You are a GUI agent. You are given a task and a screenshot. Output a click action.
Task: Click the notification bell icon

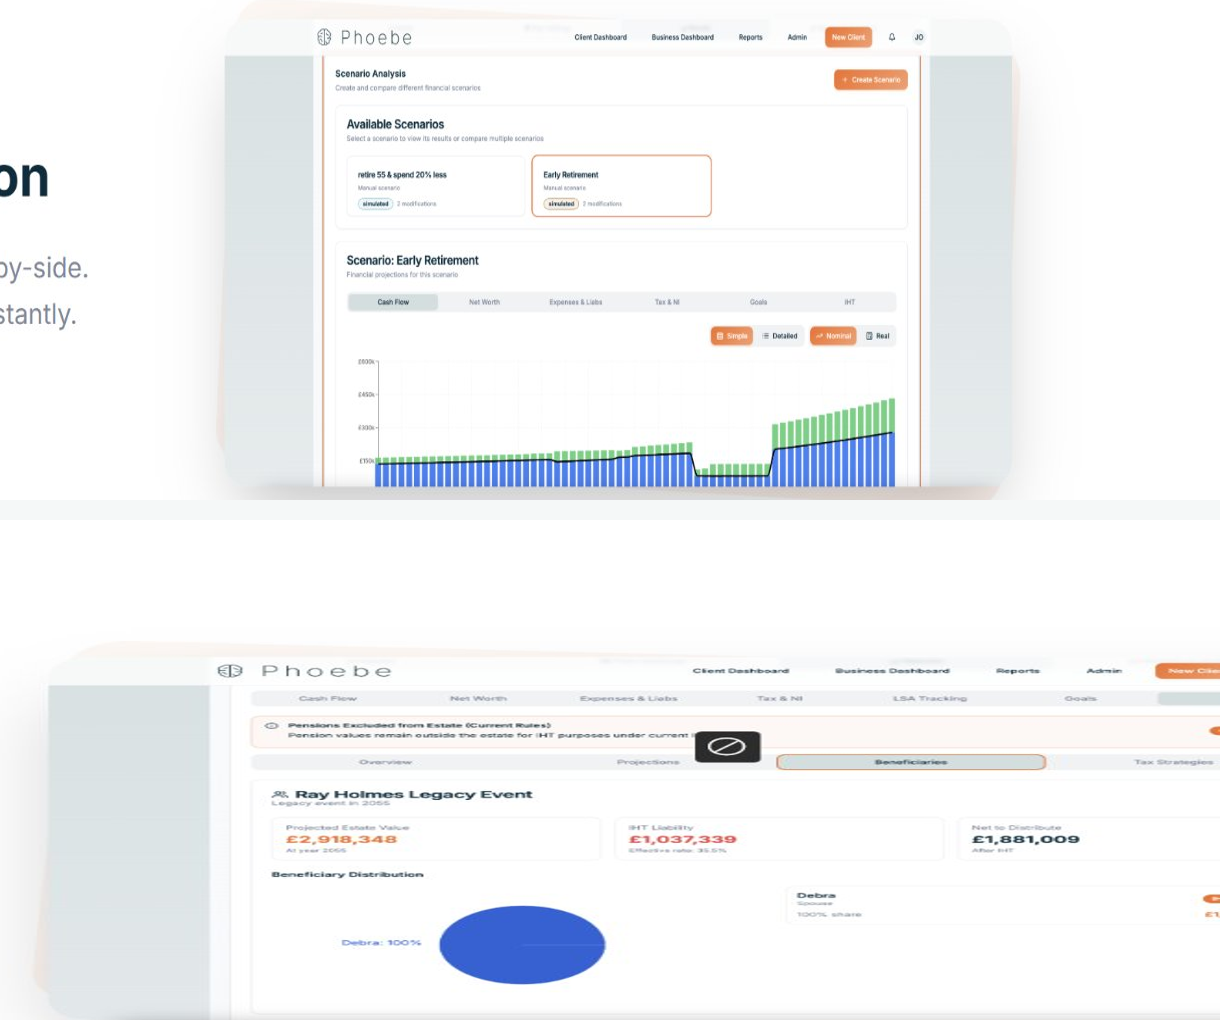(892, 37)
